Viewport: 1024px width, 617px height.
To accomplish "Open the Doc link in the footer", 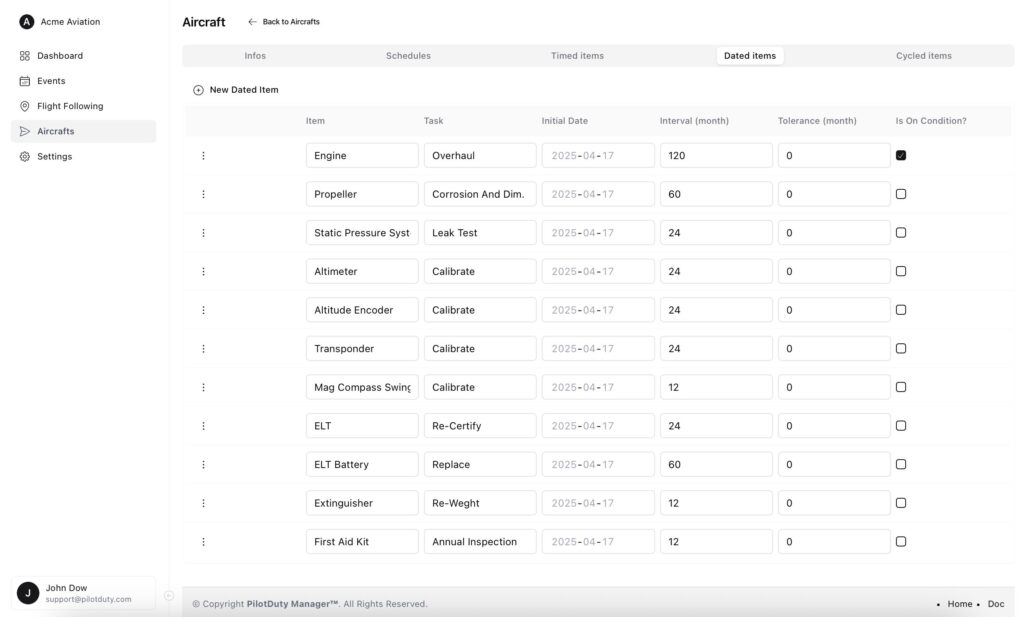I will click(995, 604).
